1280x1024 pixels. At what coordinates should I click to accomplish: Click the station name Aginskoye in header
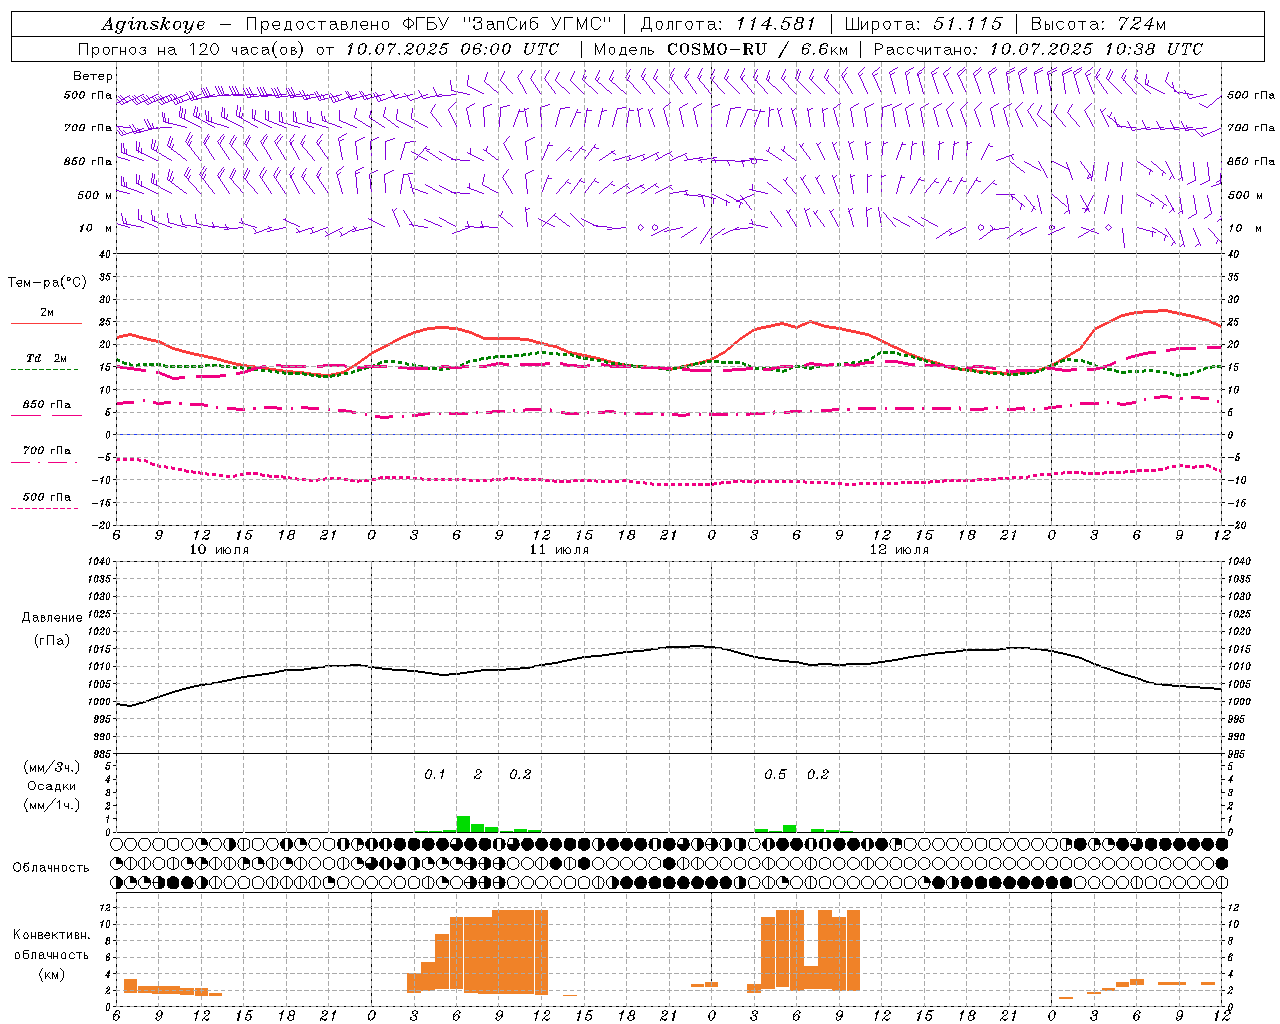pyautogui.click(x=154, y=24)
